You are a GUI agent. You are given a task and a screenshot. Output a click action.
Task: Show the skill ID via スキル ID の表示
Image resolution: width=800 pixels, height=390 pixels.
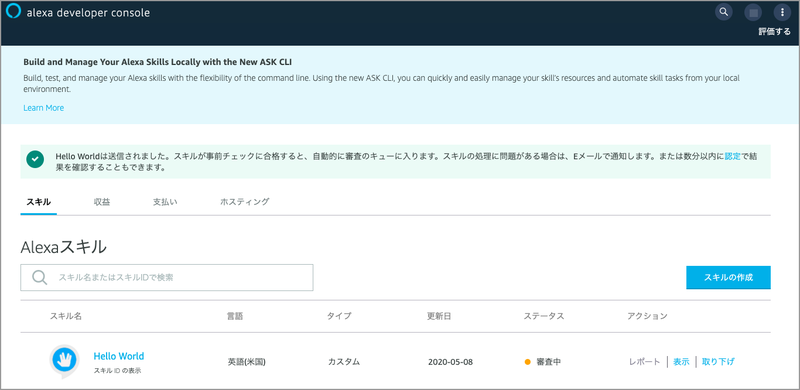pyautogui.click(x=117, y=371)
